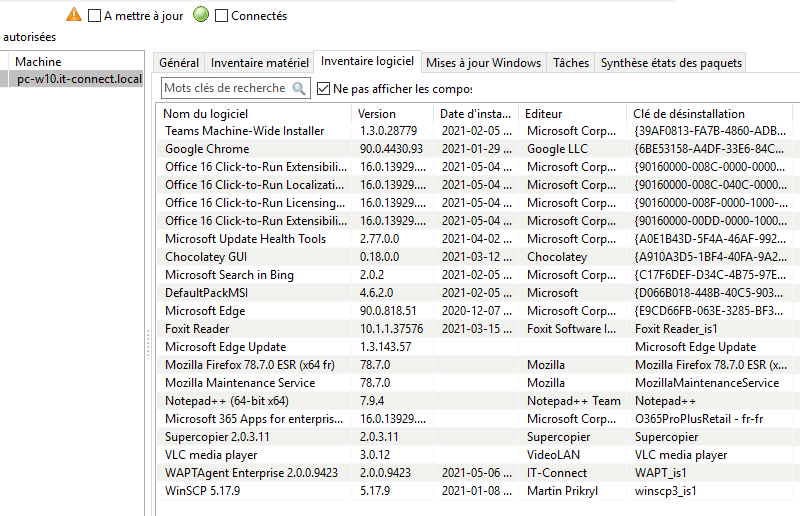The image size is (800, 516).
Task: Switch to the Général tab
Action: coord(179,63)
